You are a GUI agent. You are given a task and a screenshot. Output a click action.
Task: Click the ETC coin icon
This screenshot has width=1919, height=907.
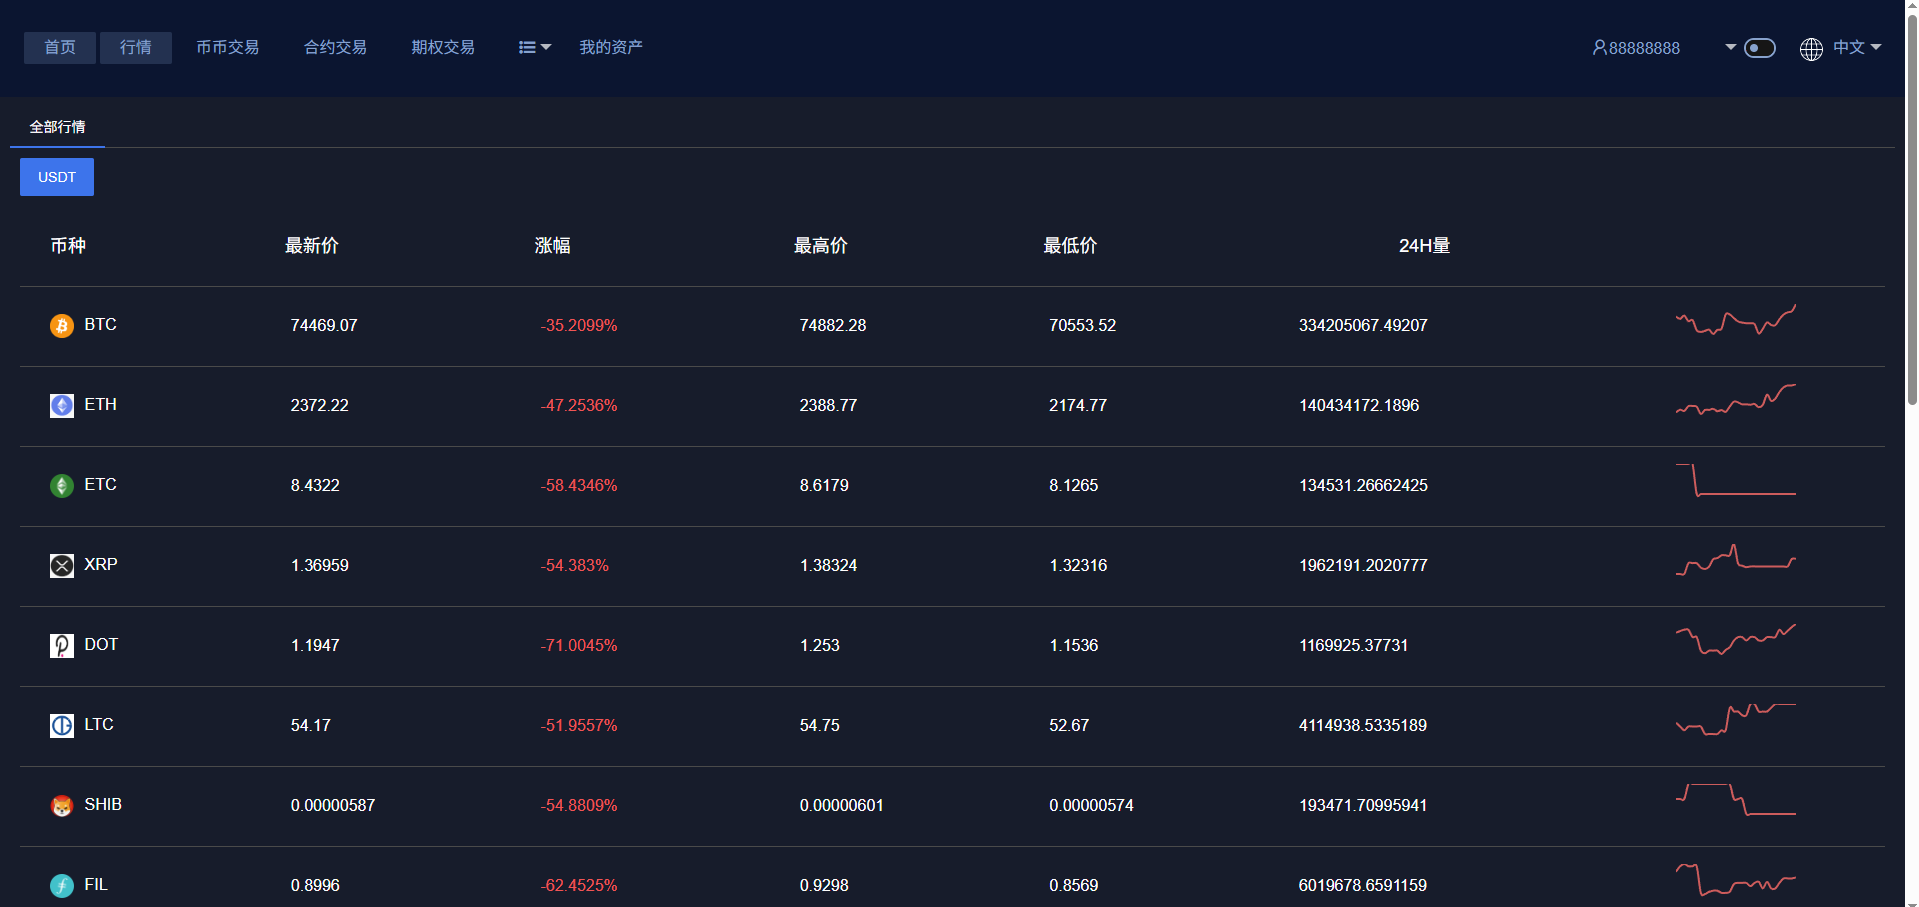[x=62, y=486]
